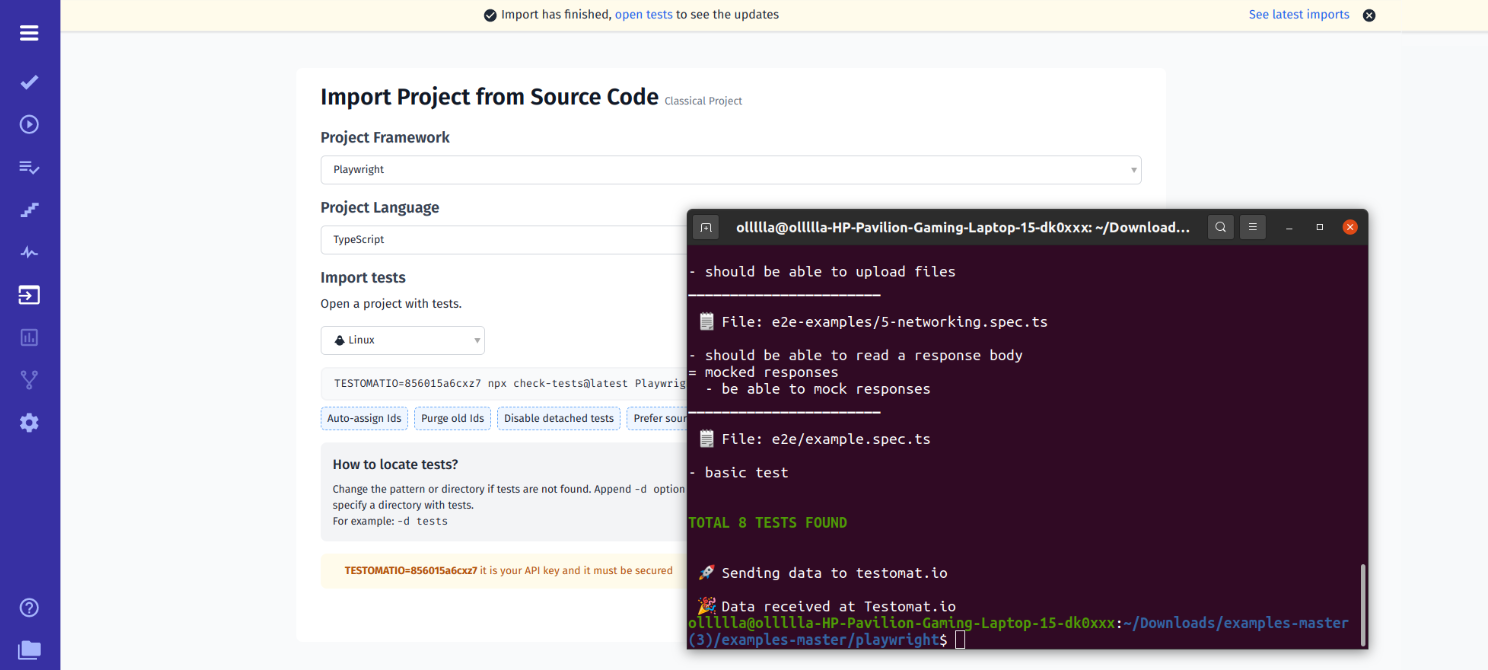
Task: Open the branches icon in the sidebar
Action: (x=29, y=379)
